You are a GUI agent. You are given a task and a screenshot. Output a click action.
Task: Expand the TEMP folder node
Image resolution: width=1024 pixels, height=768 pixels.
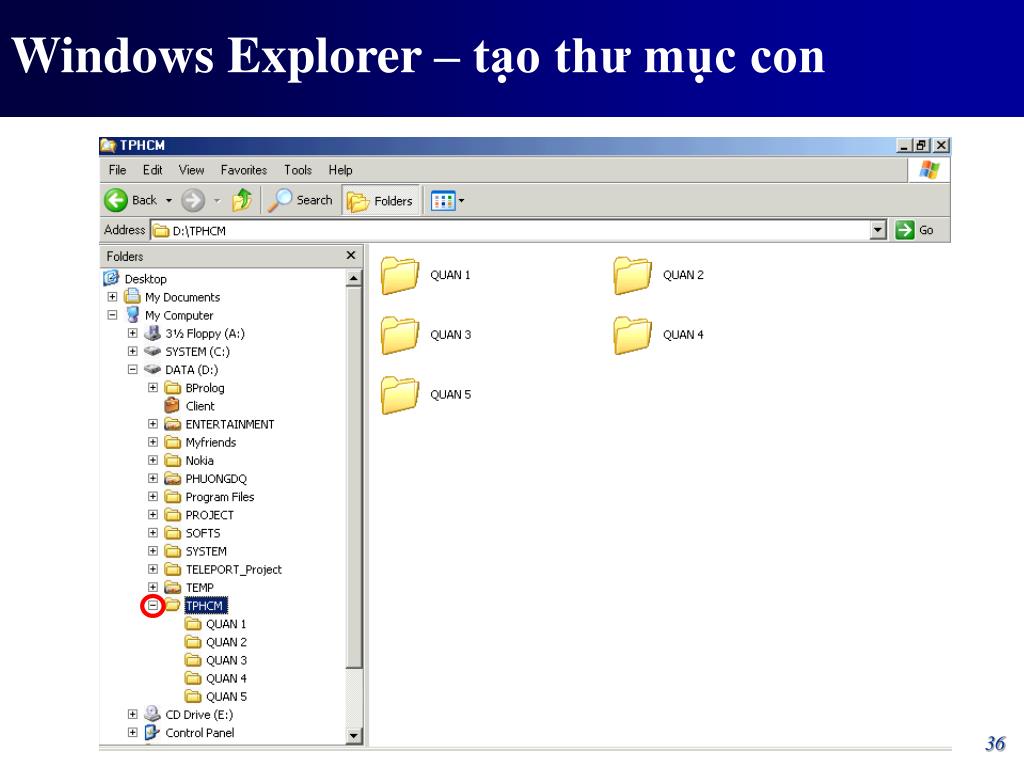tap(153, 587)
